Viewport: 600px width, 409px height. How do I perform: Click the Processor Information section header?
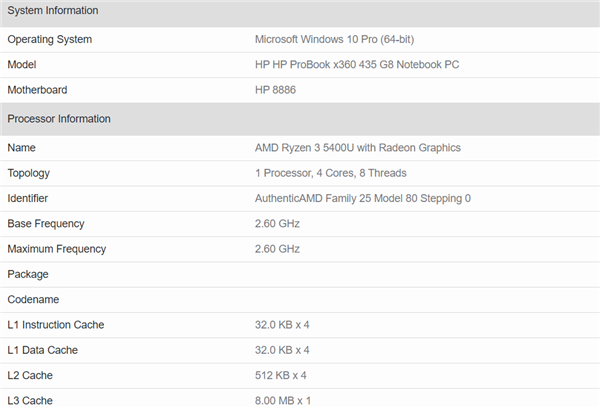coord(59,118)
